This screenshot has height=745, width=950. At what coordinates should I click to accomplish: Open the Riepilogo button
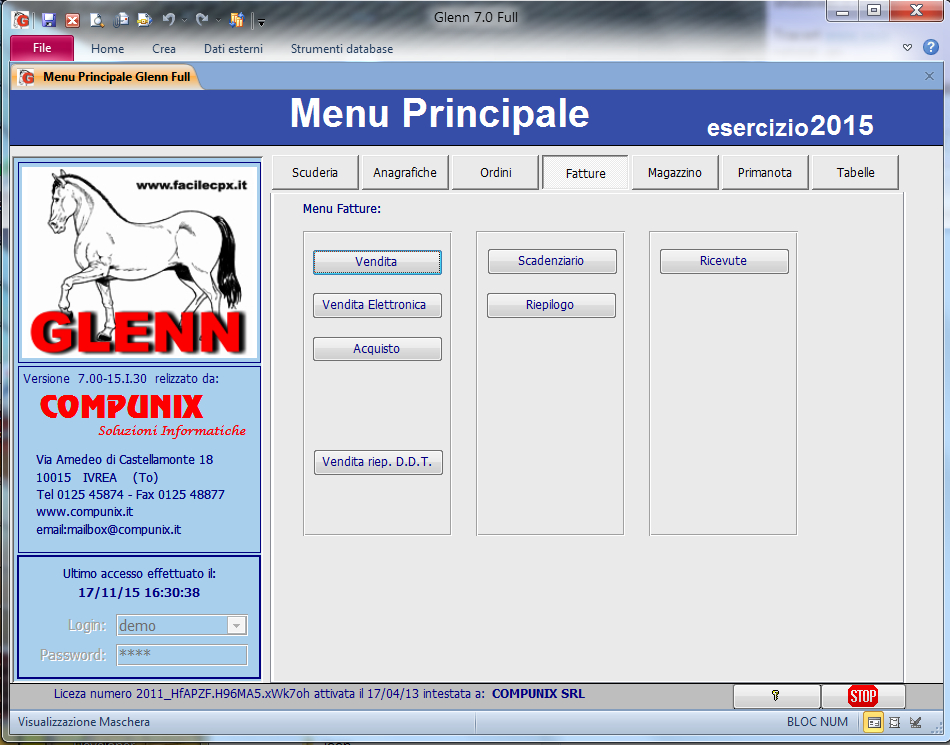click(x=551, y=305)
